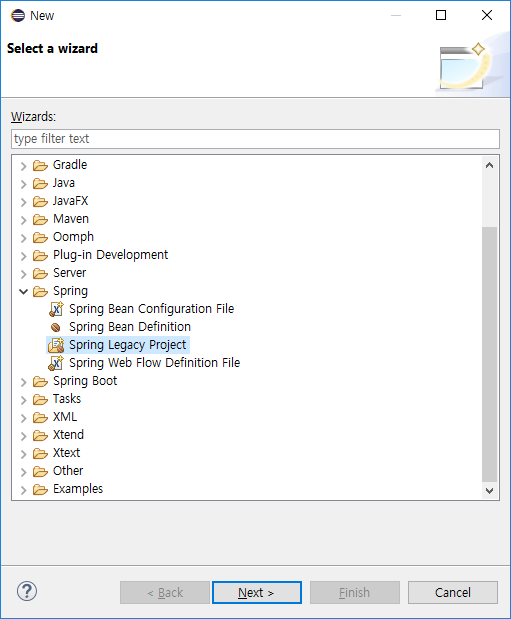Expand the Other category

[24, 472]
